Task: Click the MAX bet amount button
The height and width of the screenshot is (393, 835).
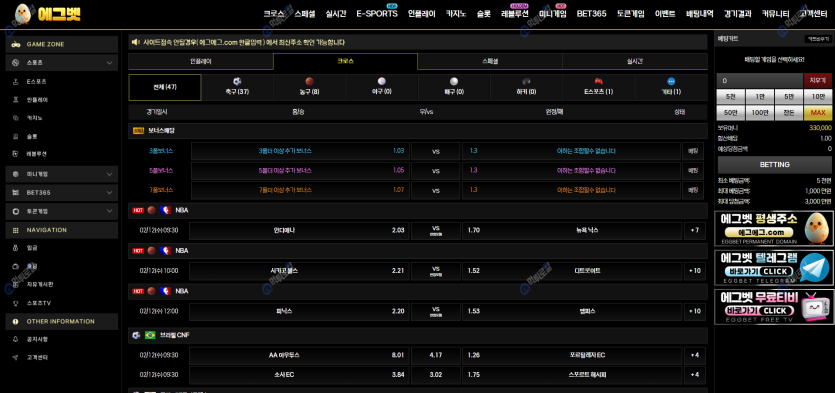Action: [x=817, y=112]
